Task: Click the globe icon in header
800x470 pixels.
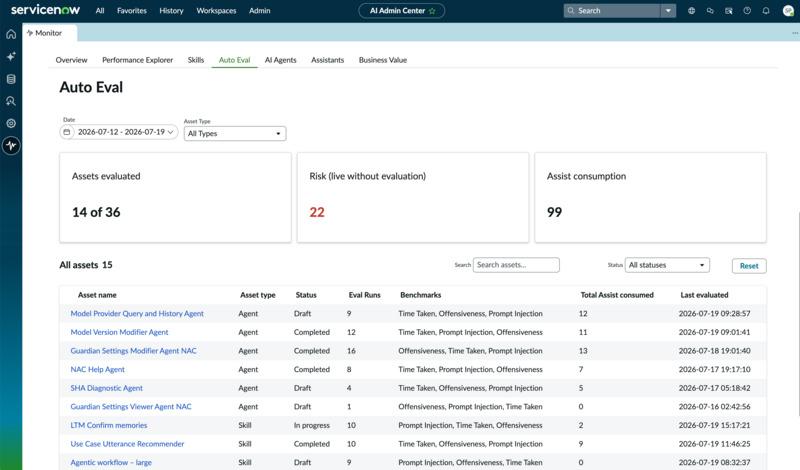Action: click(x=691, y=11)
